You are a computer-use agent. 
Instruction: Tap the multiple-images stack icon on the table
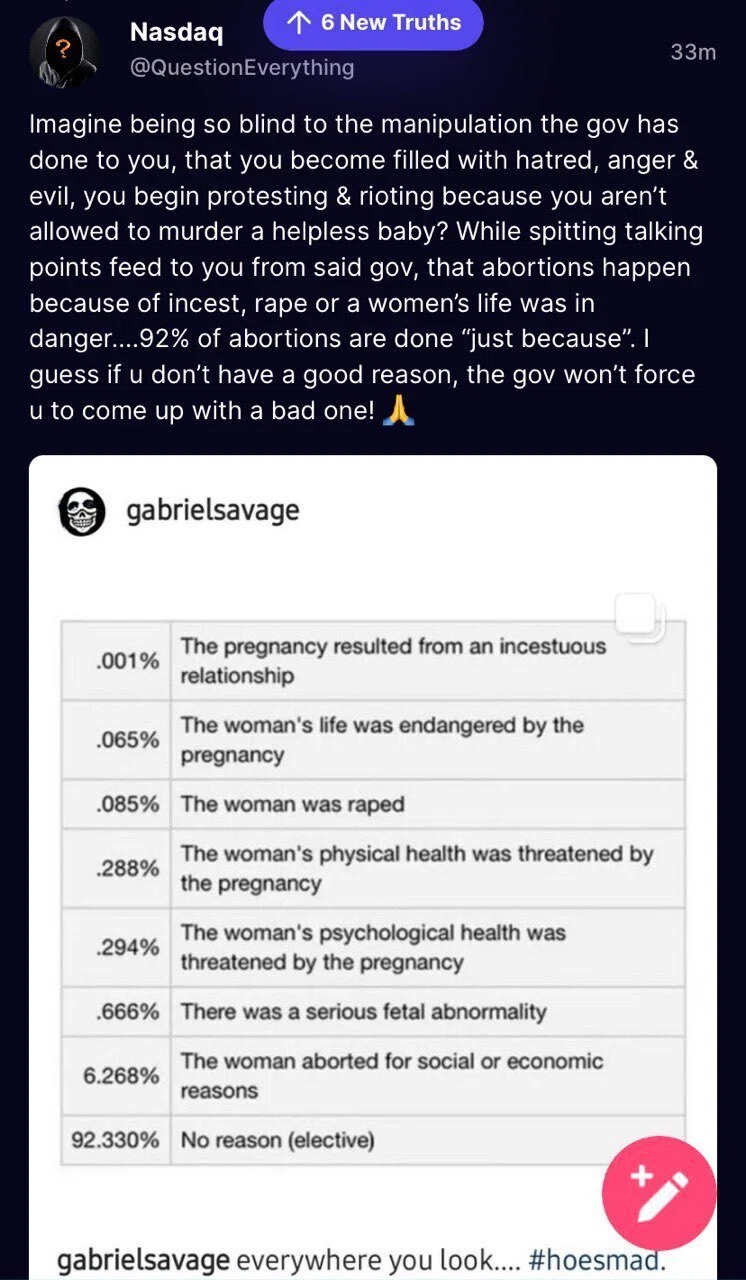pos(637,615)
